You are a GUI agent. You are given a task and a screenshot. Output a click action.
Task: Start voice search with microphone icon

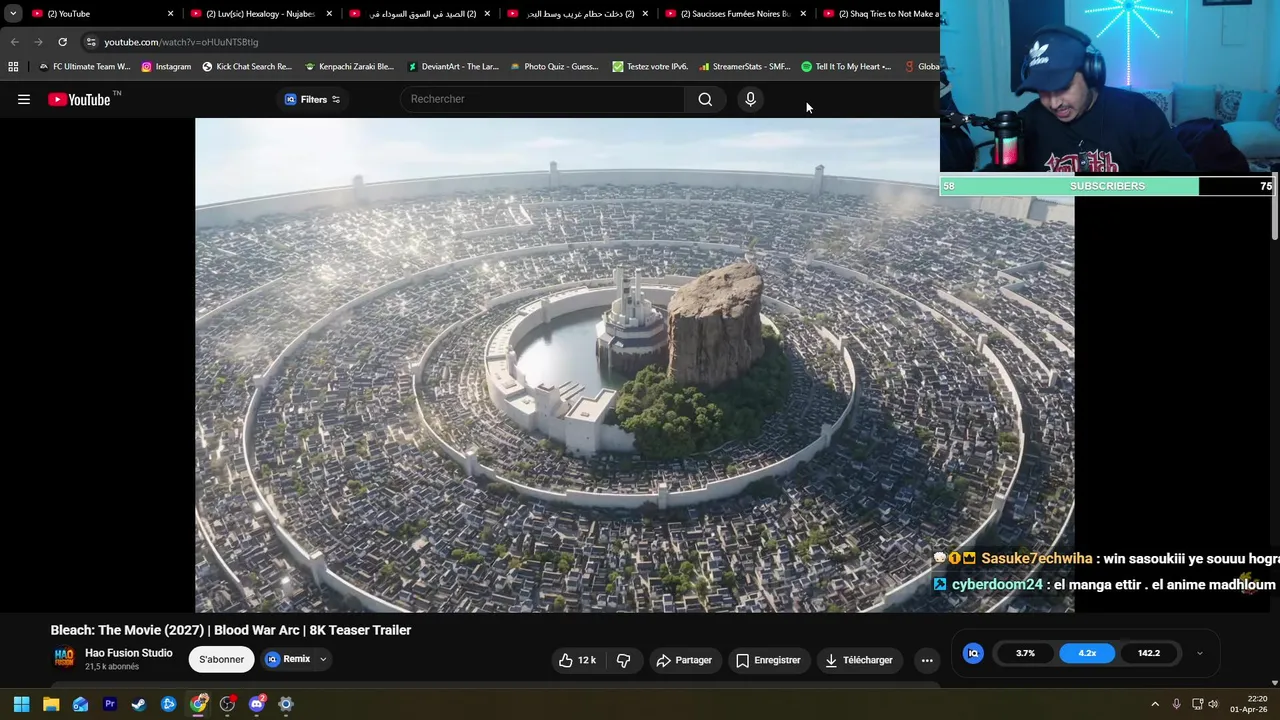pyautogui.click(x=750, y=99)
